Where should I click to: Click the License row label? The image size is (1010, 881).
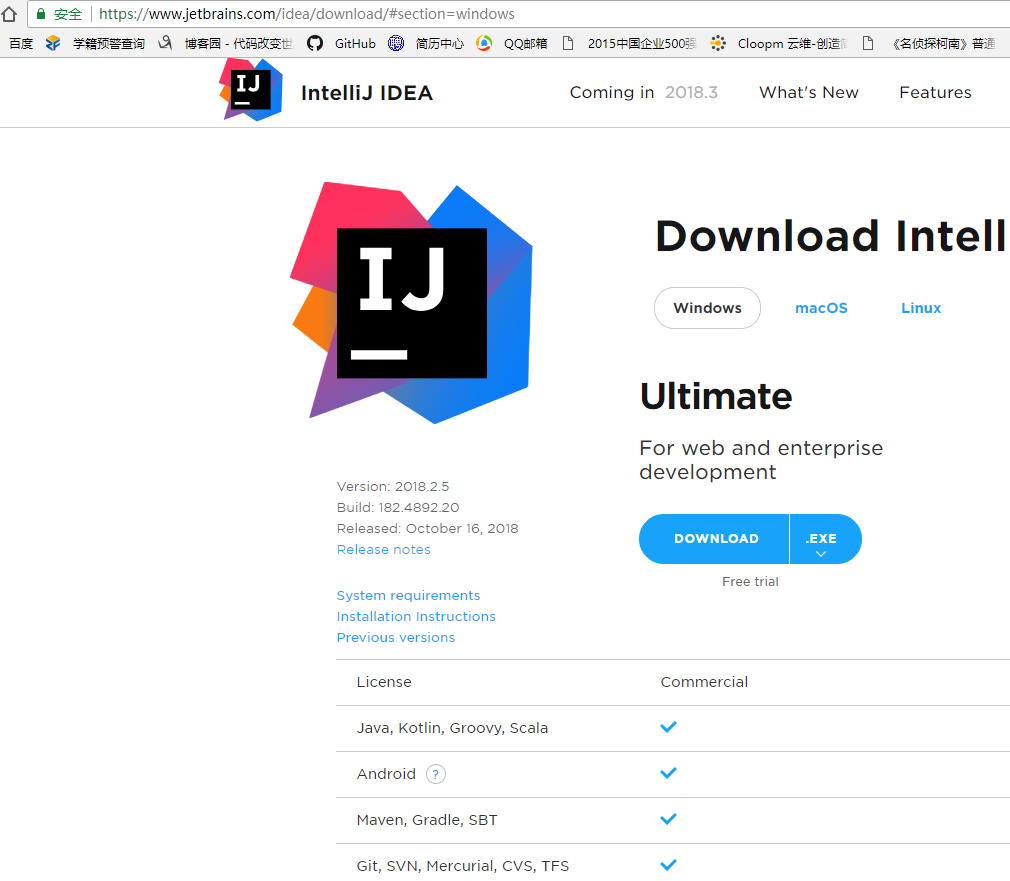[384, 682]
